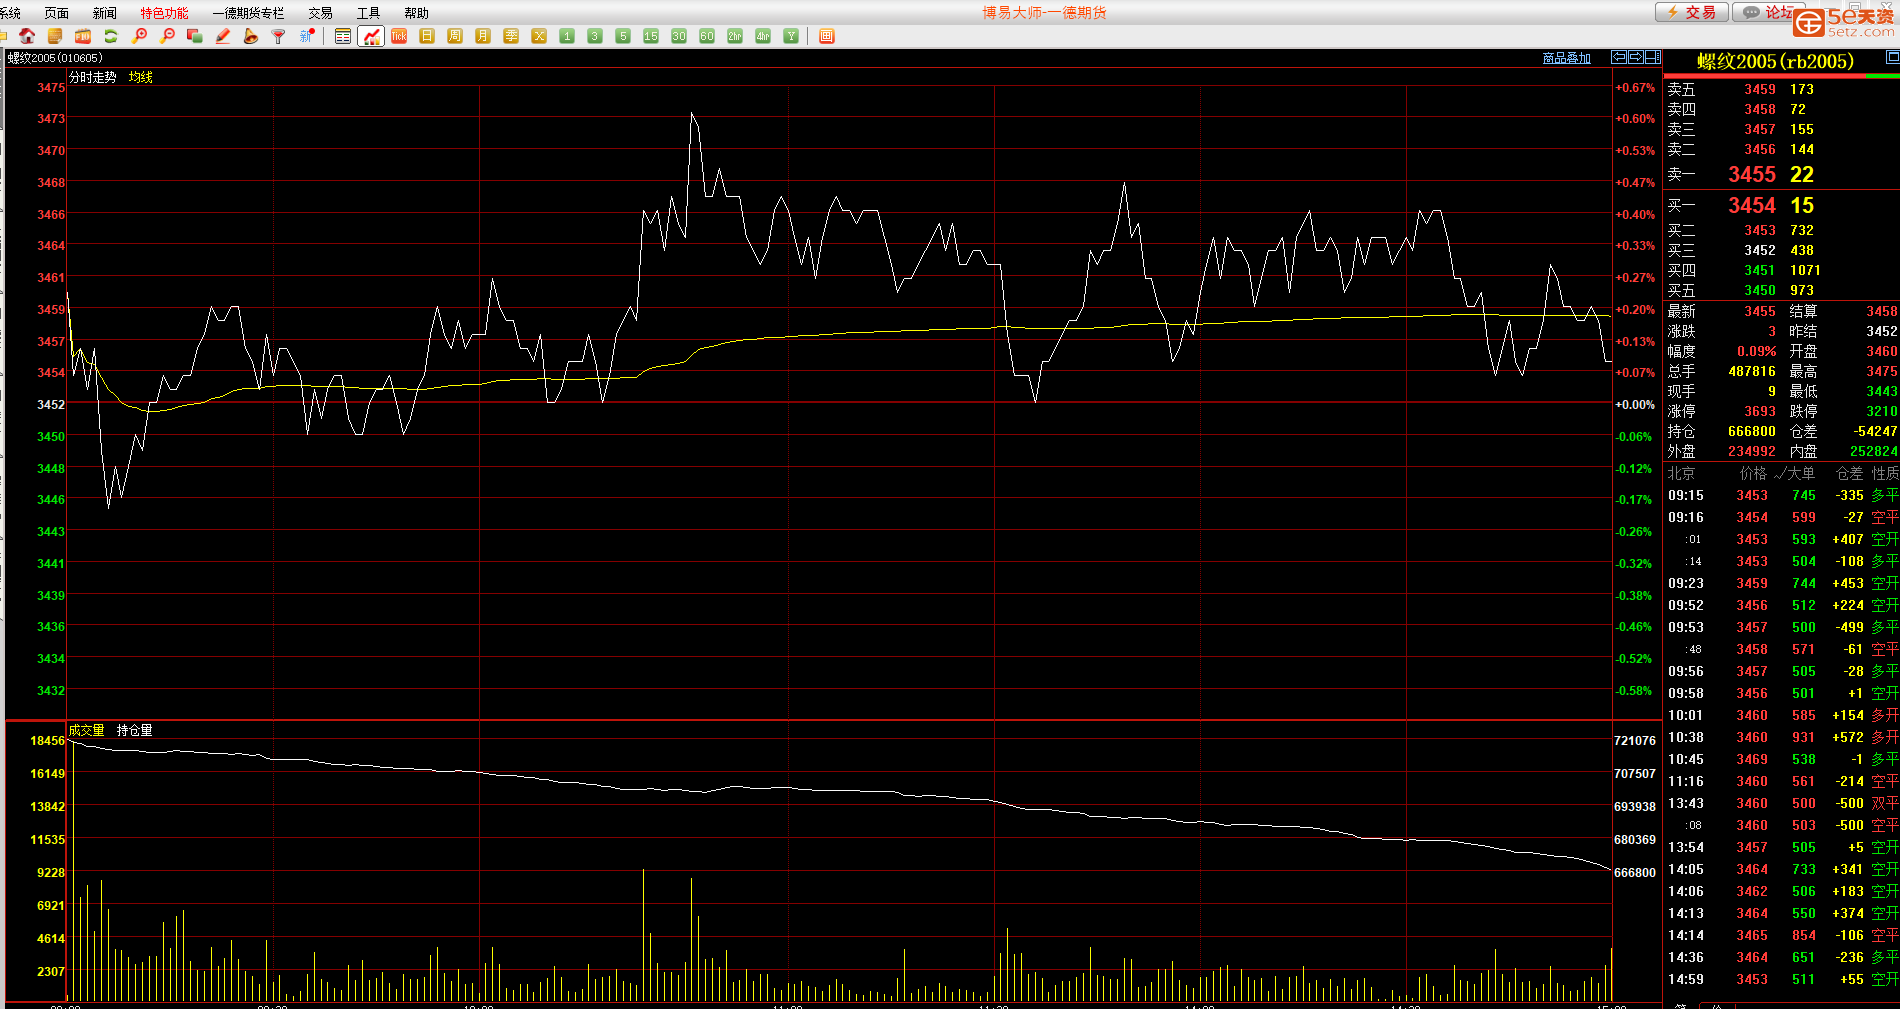This screenshot has height=1009, width=1900.
Task: Toggle the daily (日) K-line period
Action: coord(427,36)
